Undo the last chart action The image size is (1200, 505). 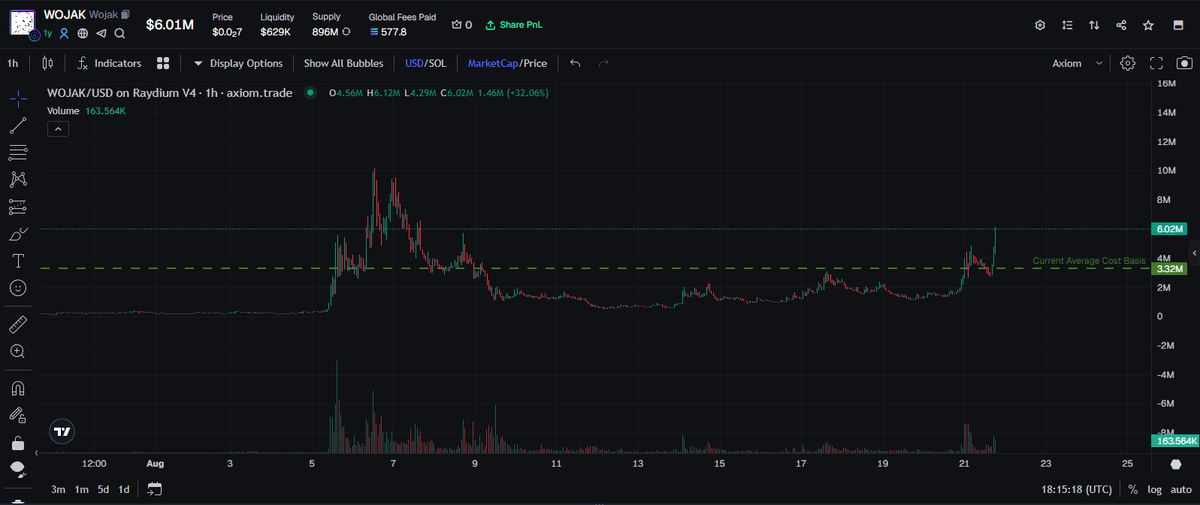[x=575, y=63]
